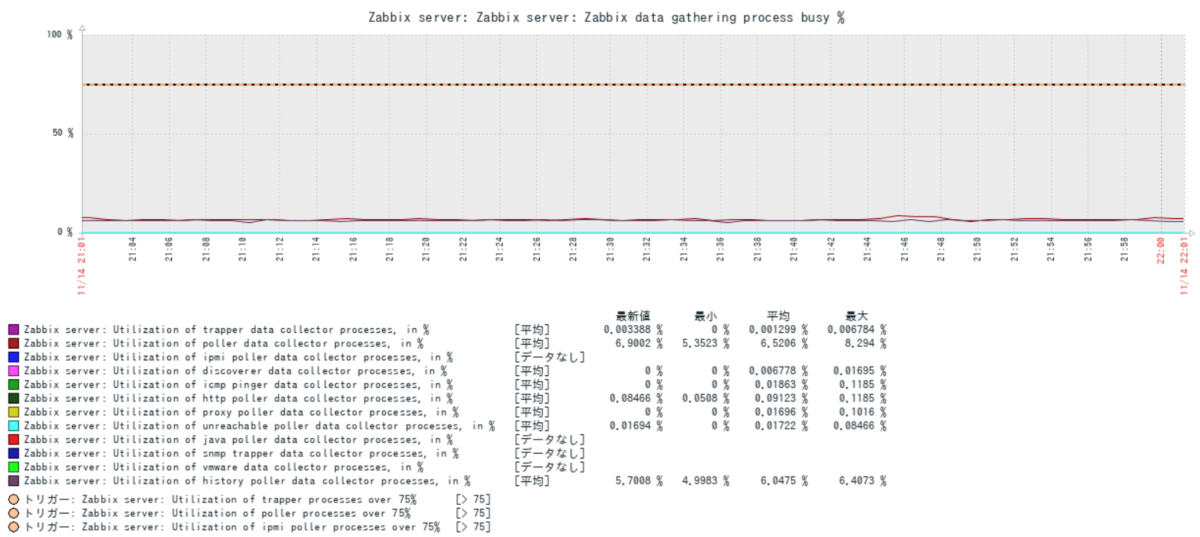
Task: Select the http poller data collector legend label
Action: 239,398
